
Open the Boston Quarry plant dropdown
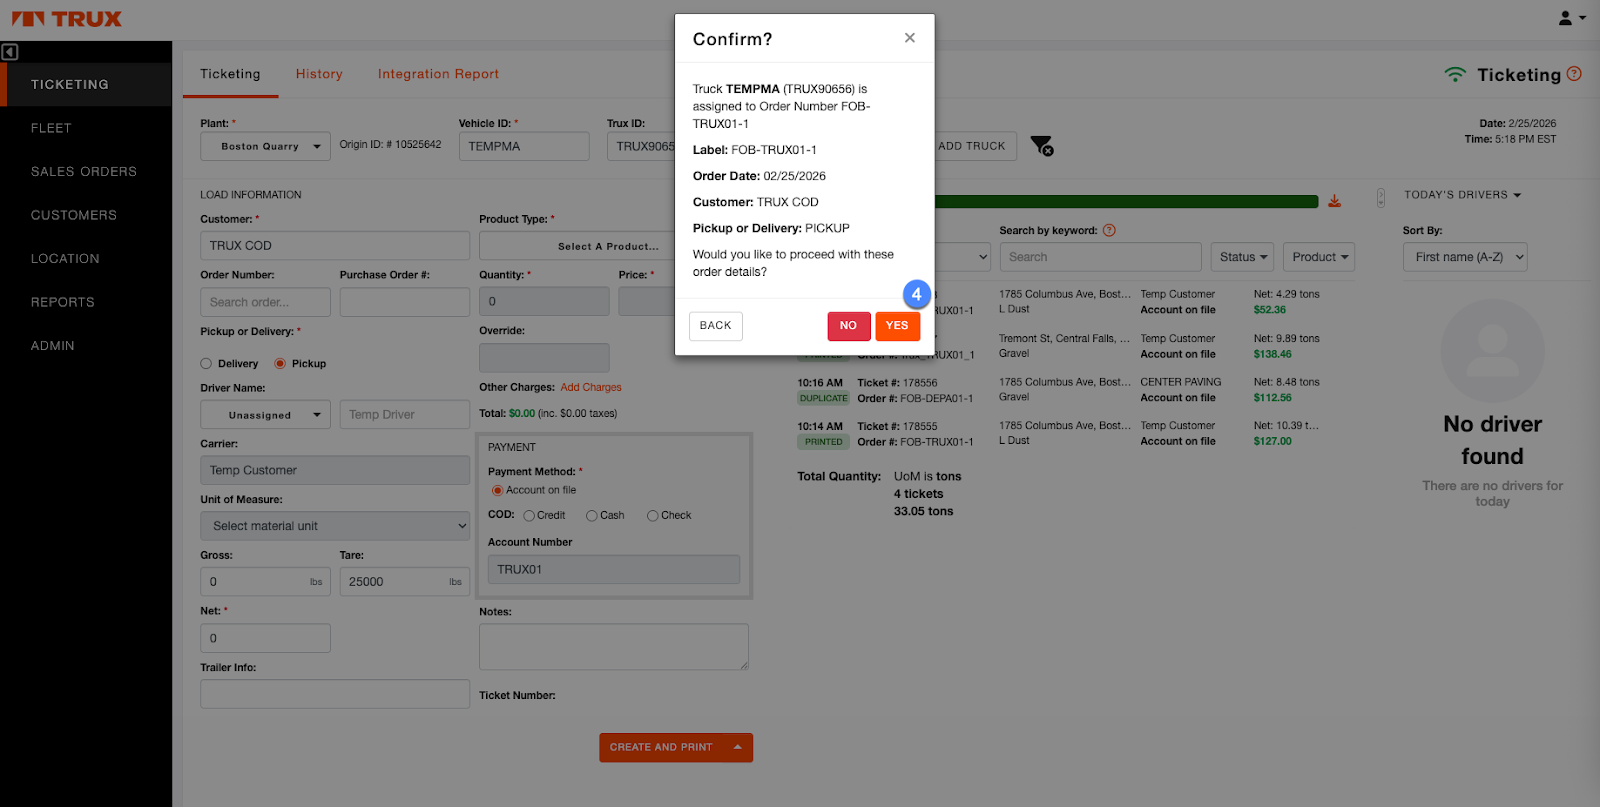[x=265, y=147]
